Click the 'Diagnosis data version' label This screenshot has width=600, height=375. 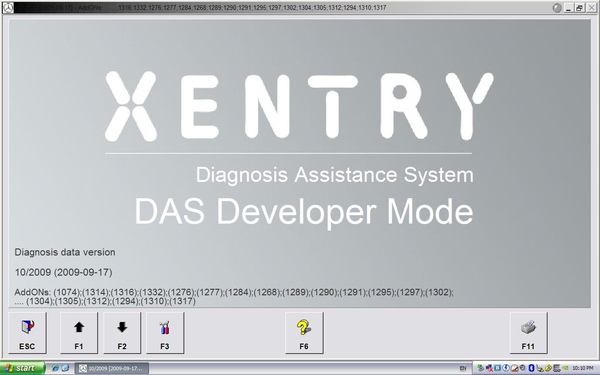[65, 252]
